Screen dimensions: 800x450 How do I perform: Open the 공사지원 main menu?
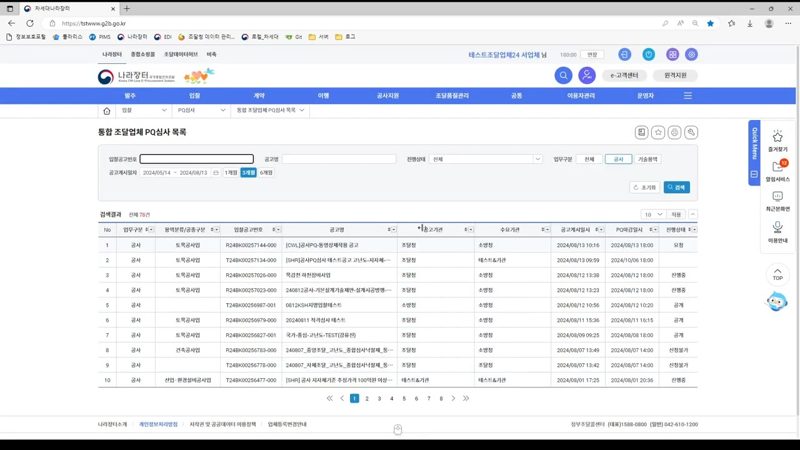coord(388,96)
